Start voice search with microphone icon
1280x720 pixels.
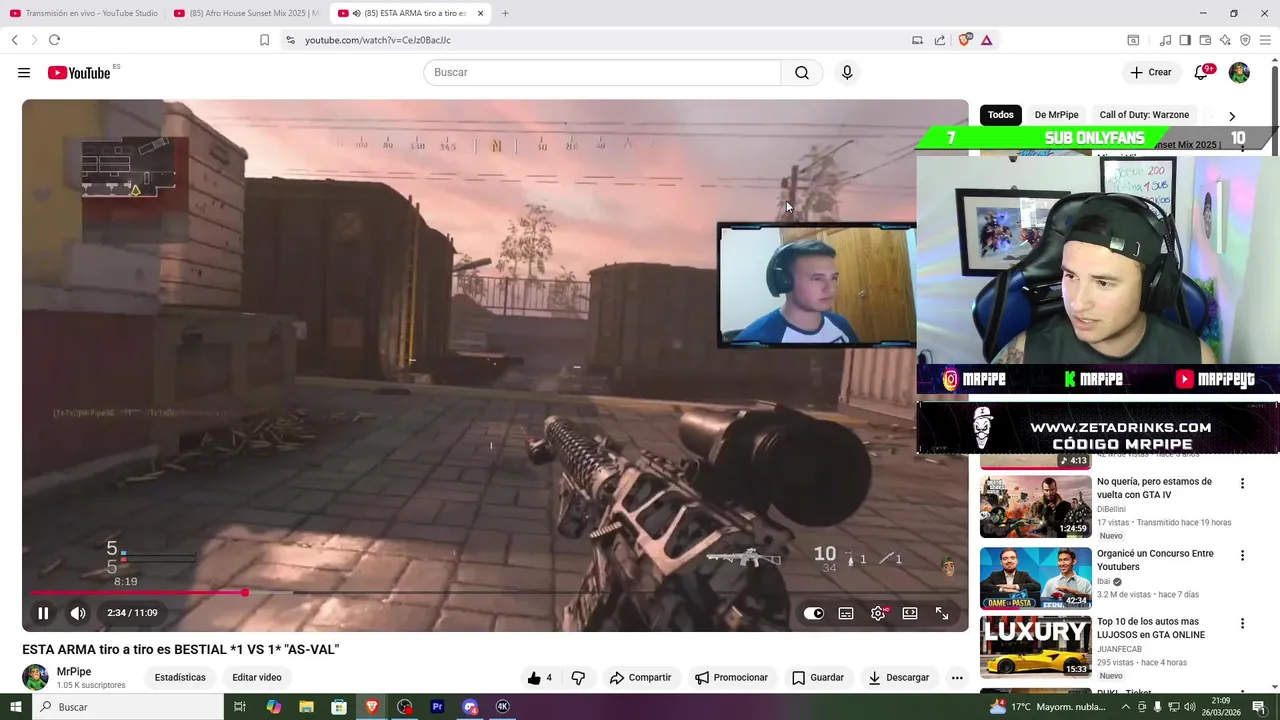847,72
